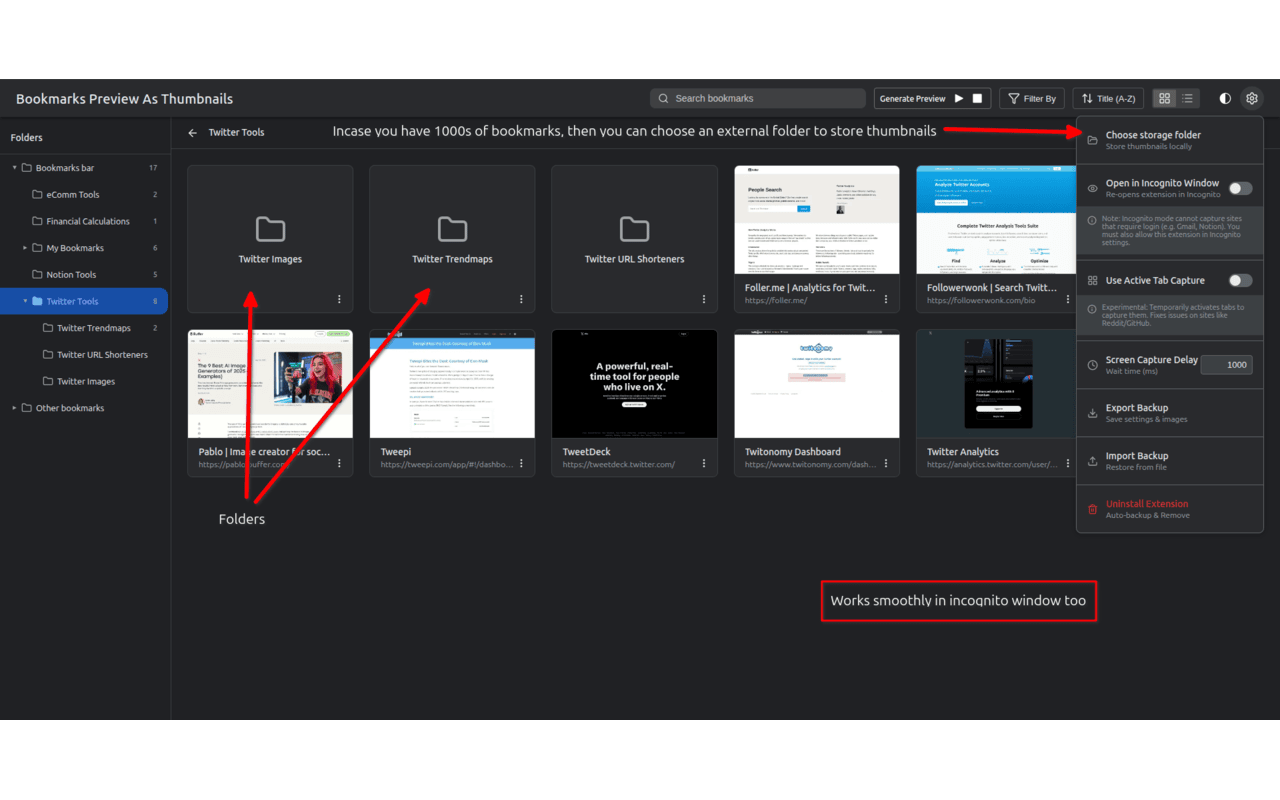Collapse the Bookmarks bar tree arrow
Screen dimensions: 1280x800
14,168
